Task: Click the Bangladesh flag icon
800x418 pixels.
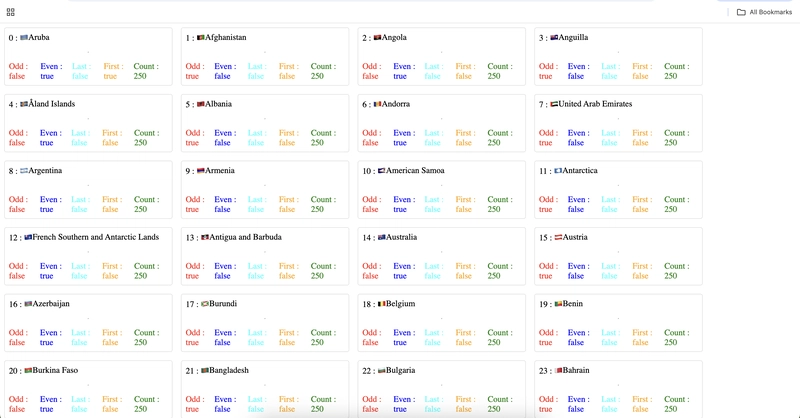Action: coord(205,371)
